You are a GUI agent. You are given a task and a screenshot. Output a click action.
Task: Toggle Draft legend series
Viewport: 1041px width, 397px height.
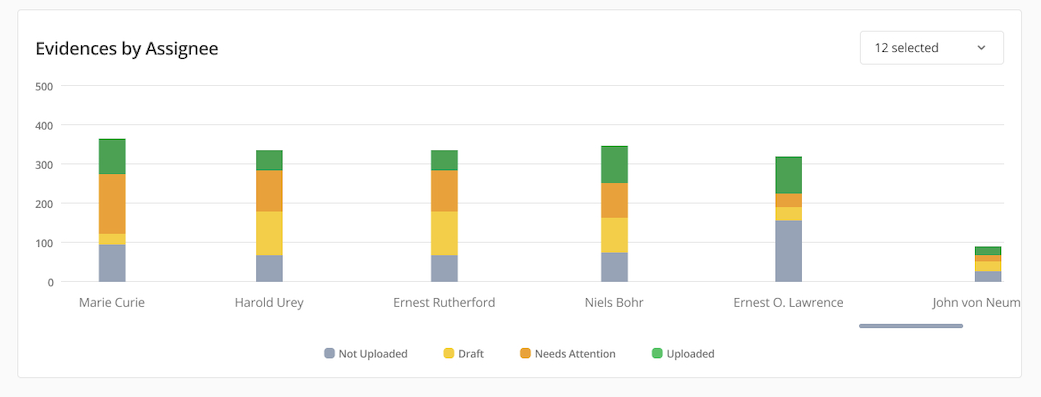[463, 354]
